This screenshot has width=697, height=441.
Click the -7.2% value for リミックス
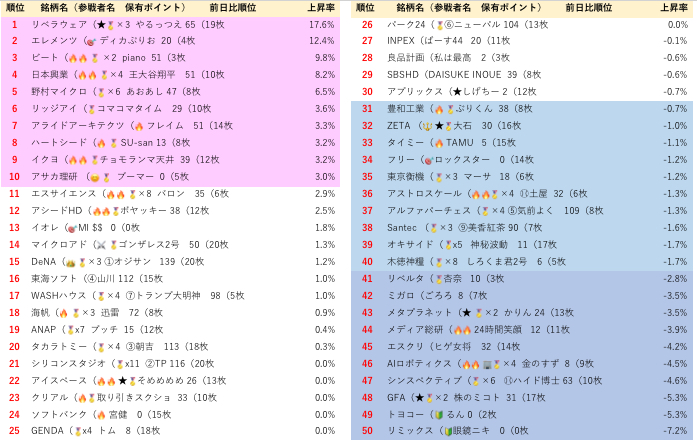[x=675, y=431]
